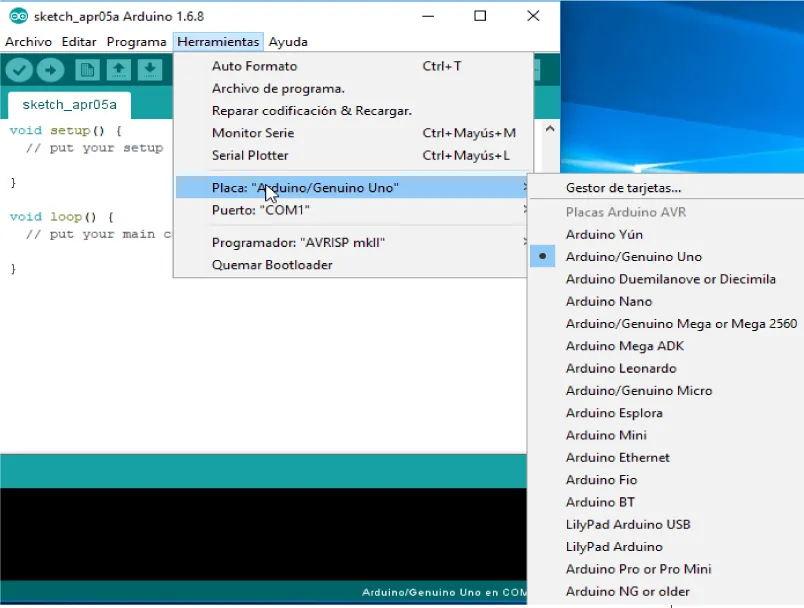Click the Open sketch up-arrow icon

tap(119, 70)
